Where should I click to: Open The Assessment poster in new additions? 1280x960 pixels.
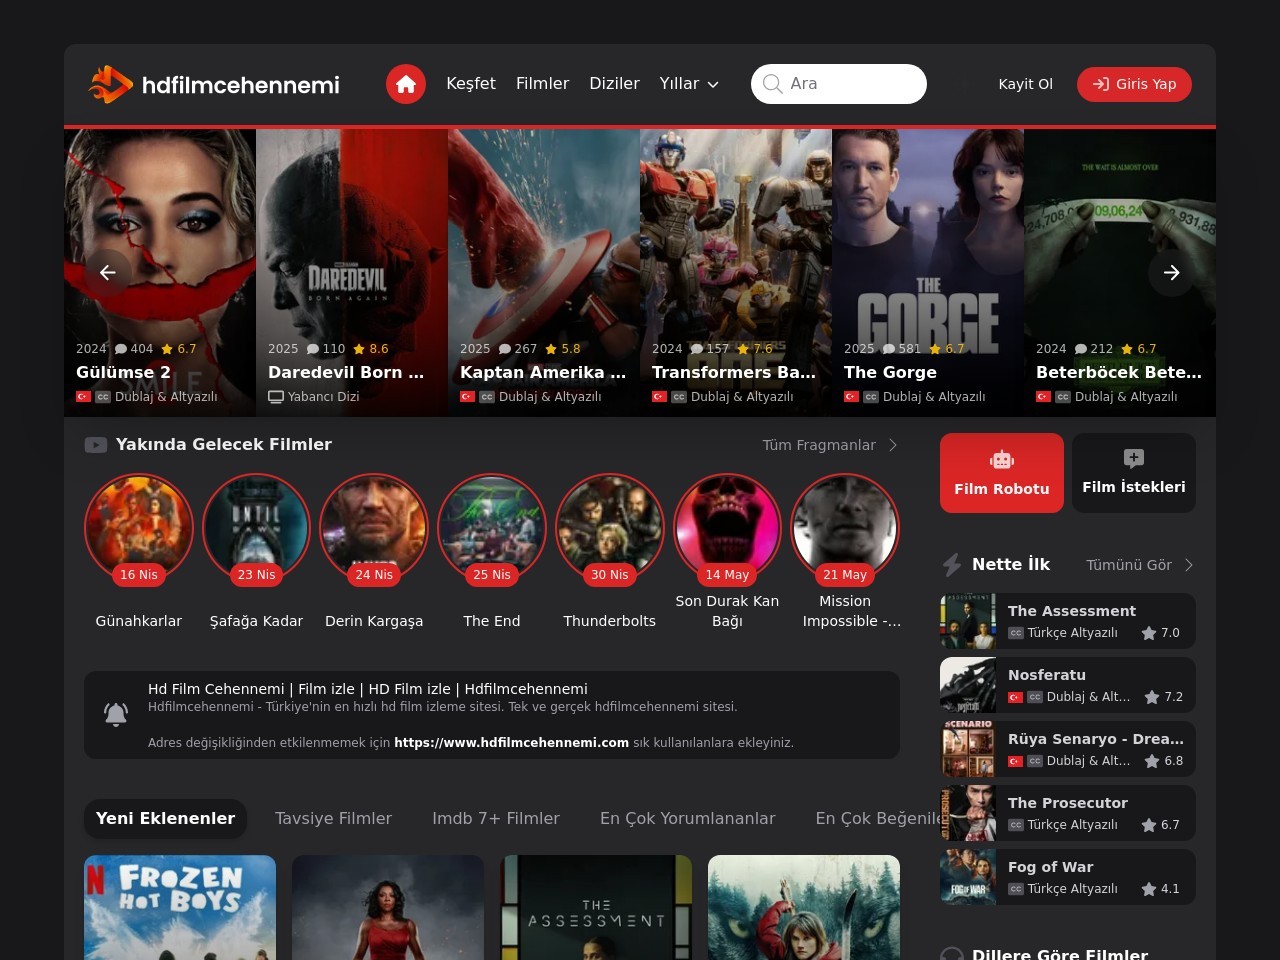tap(596, 907)
